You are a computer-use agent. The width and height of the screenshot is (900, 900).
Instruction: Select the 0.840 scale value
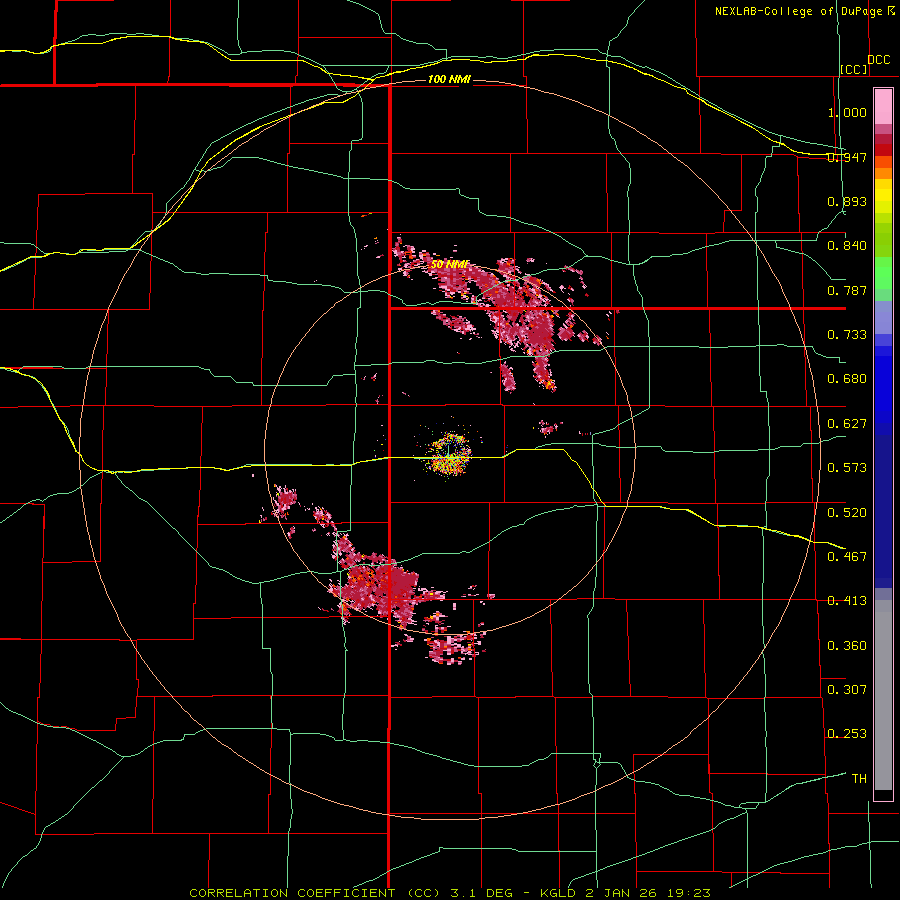pyautogui.click(x=847, y=246)
